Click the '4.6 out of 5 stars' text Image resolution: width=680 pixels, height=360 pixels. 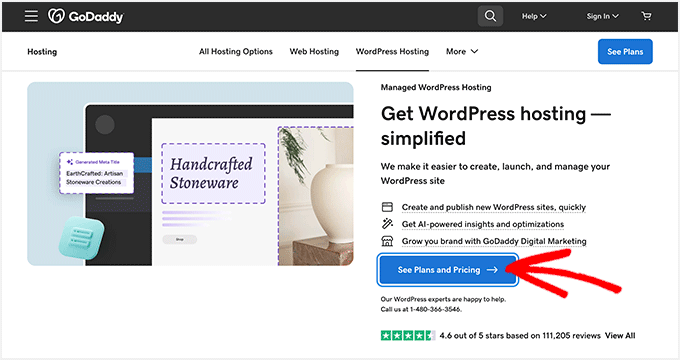(520, 335)
